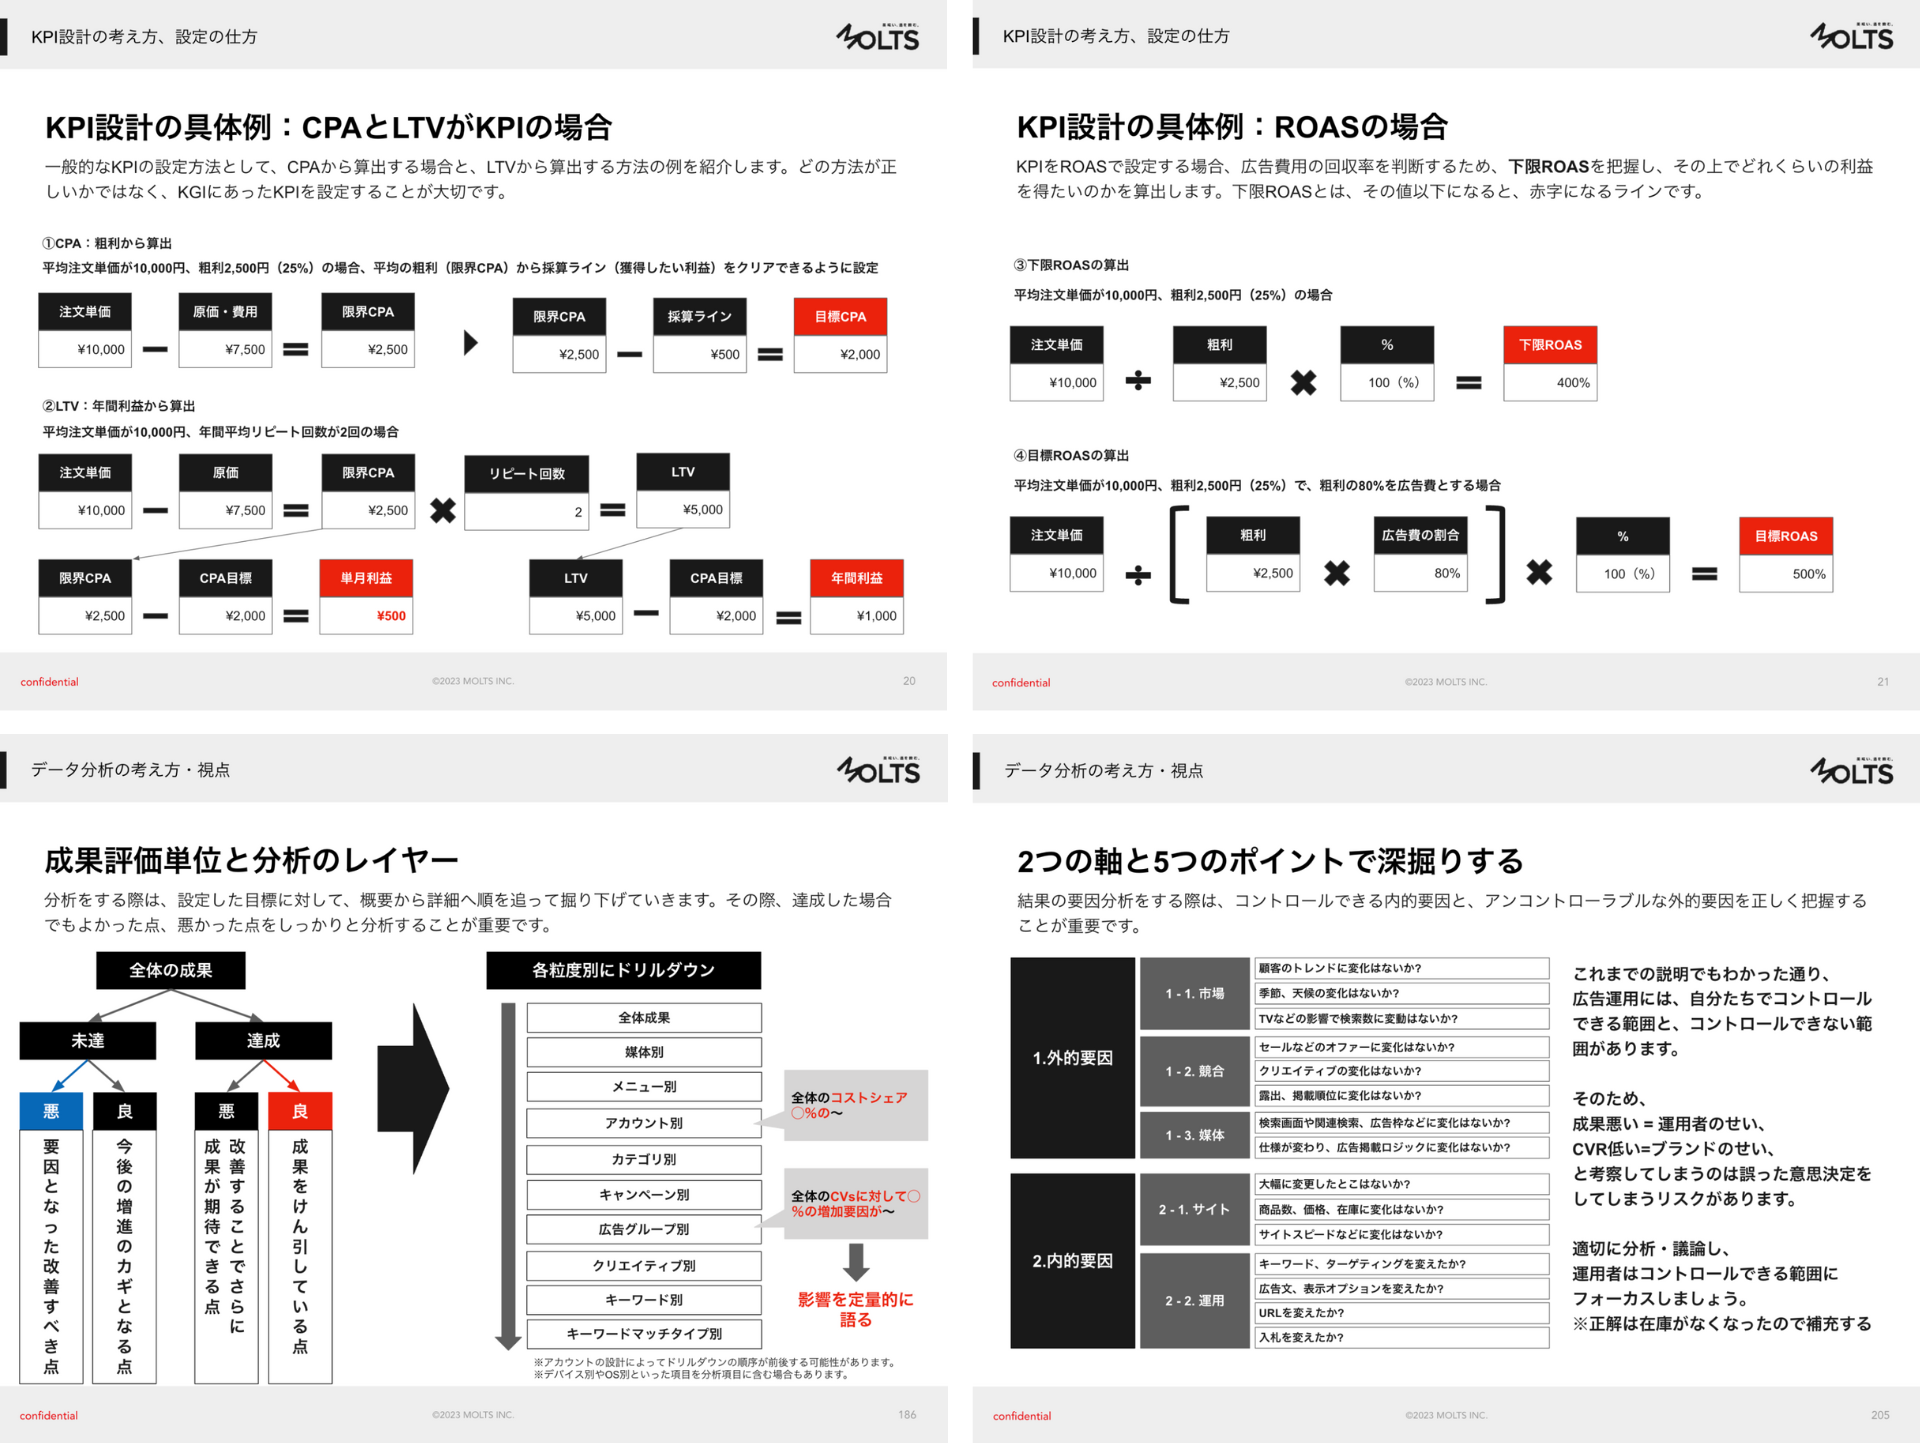
Task: Click the red 下限ROAS result box
Action: tap(1550, 345)
